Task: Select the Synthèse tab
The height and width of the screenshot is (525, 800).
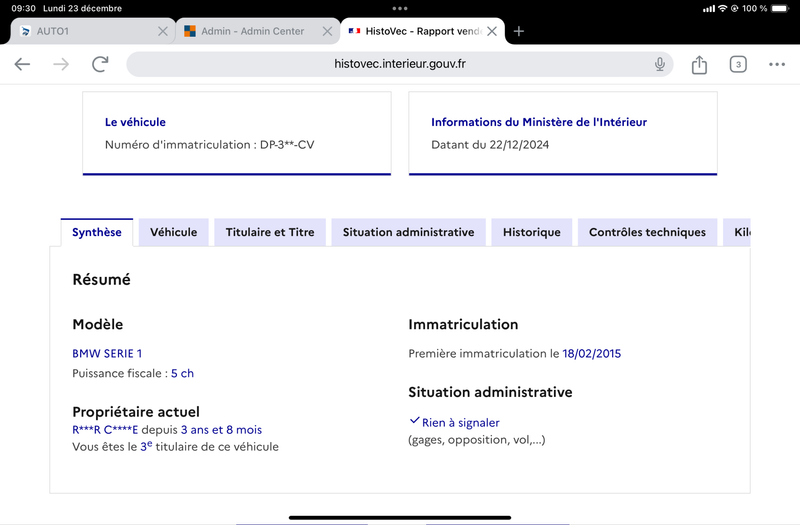Action: [x=97, y=233]
